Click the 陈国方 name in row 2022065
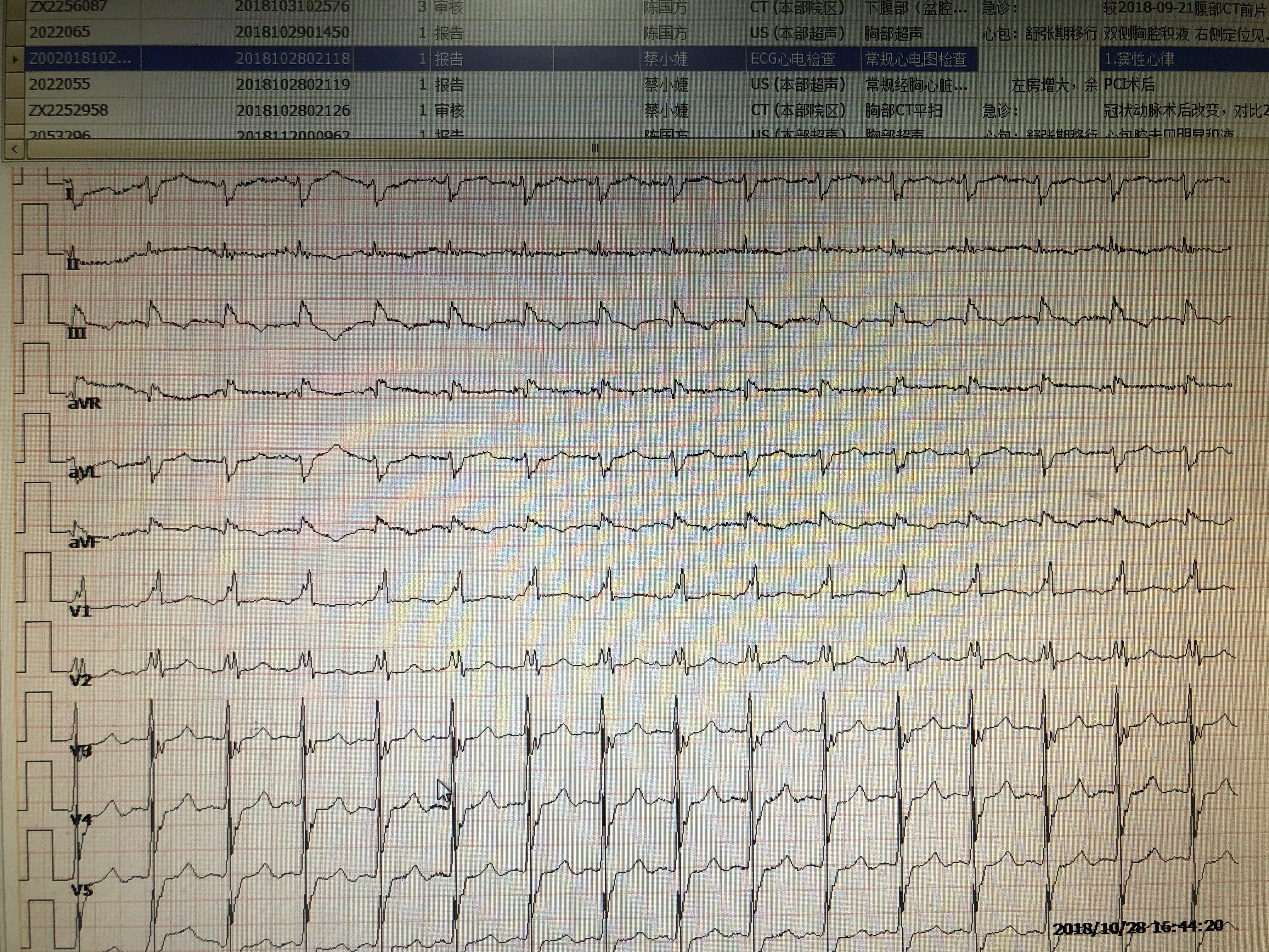The image size is (1269, 952). (665, 33)
